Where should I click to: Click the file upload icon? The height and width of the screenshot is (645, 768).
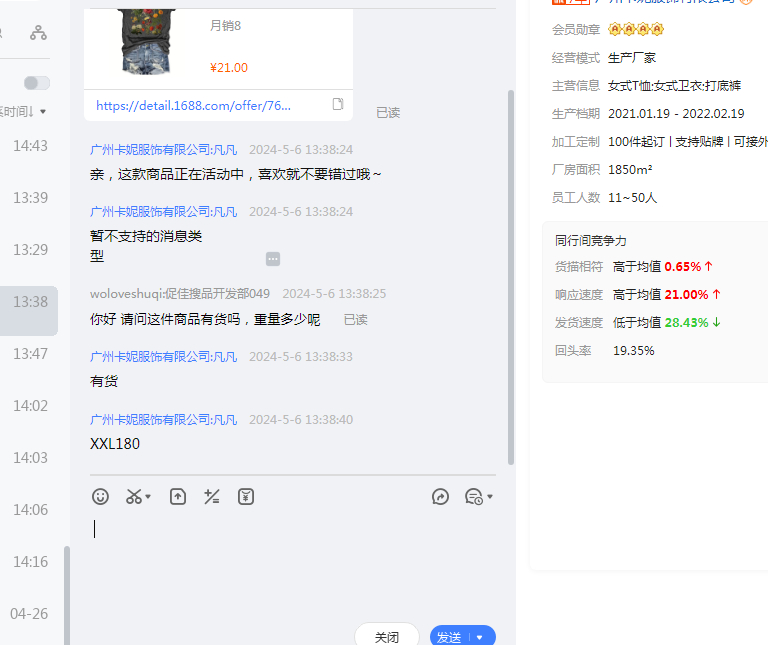[178, 496]
